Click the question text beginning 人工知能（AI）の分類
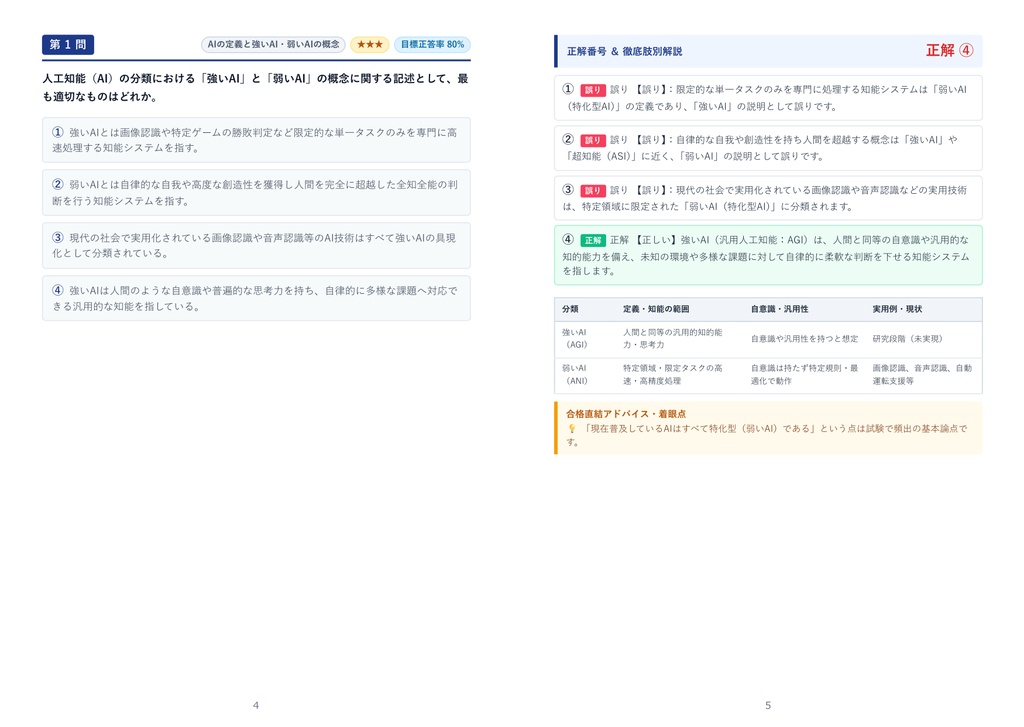This screenshot has height=727, width=1024. pyautogui.click(x=255, y=88)
